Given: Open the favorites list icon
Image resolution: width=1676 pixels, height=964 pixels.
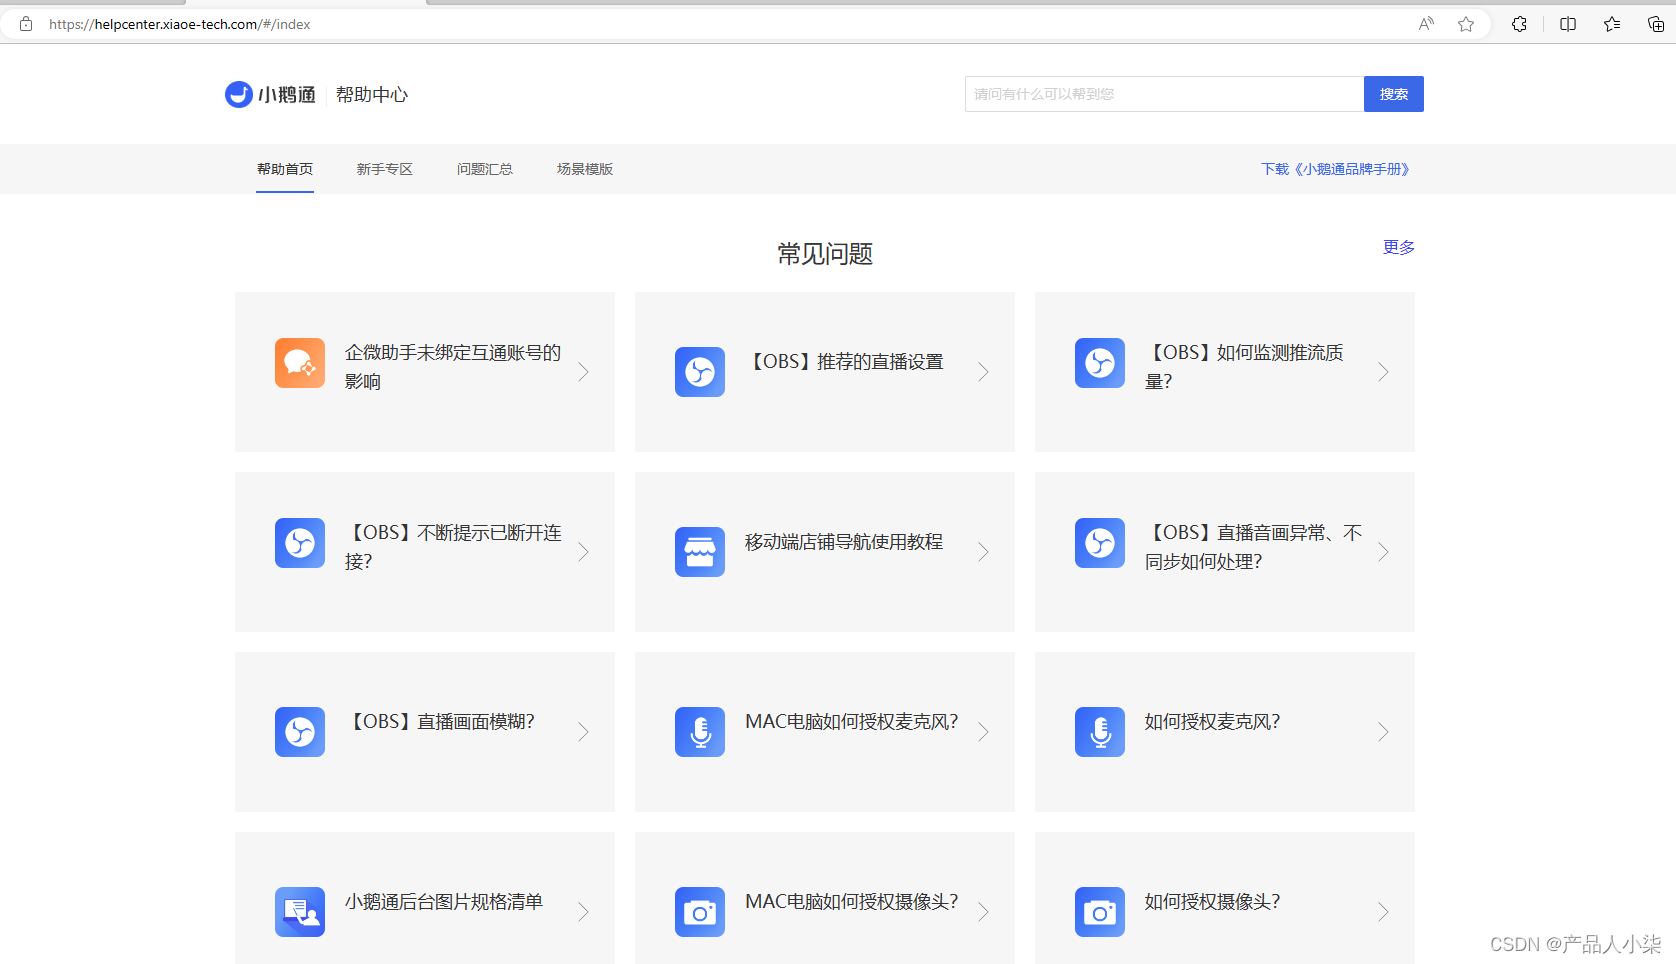Looking at the screenshot, I should click(1612, 24).
